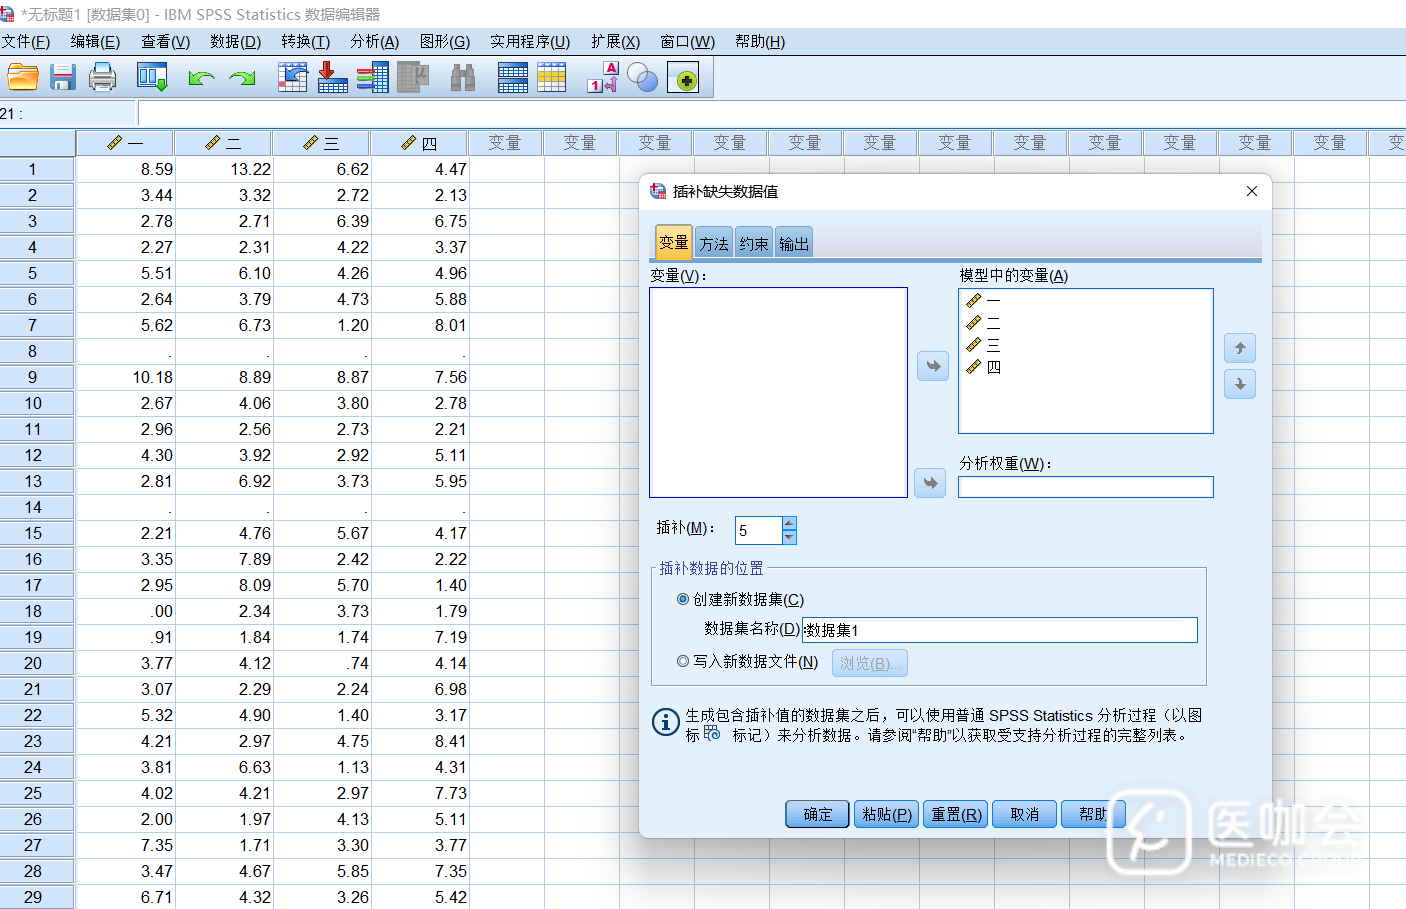Click the 确定 button

tap(817, 814)
